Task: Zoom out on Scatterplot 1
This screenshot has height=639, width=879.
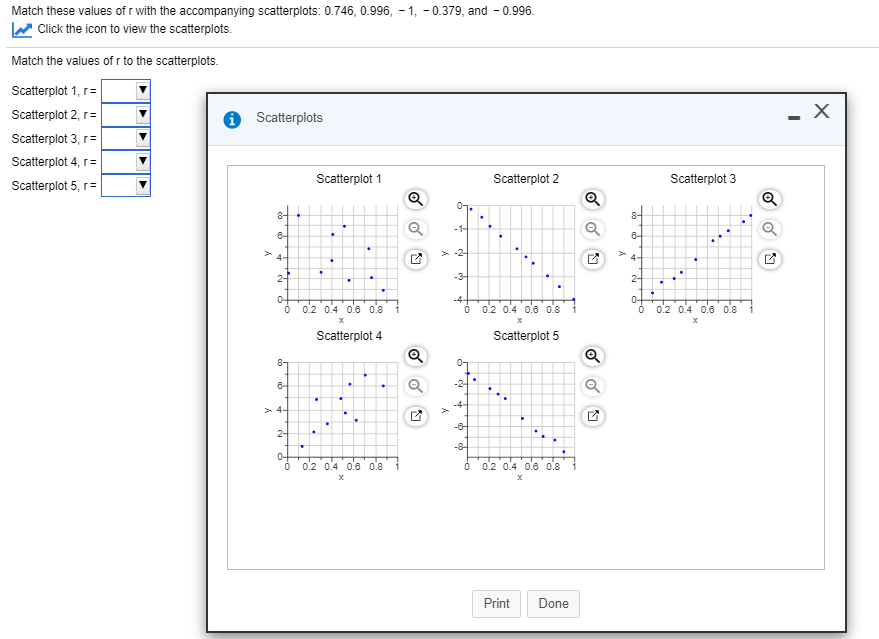Action: (x=415, y=229)
